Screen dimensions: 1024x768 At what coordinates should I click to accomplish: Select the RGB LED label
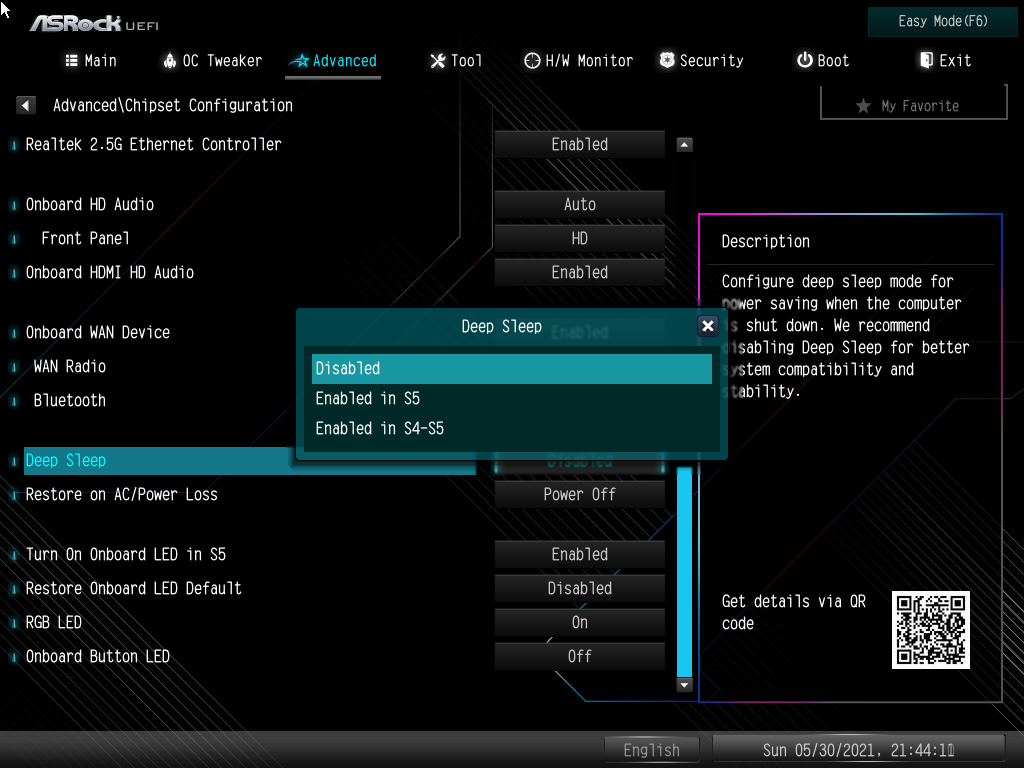[x=54, y=622]
